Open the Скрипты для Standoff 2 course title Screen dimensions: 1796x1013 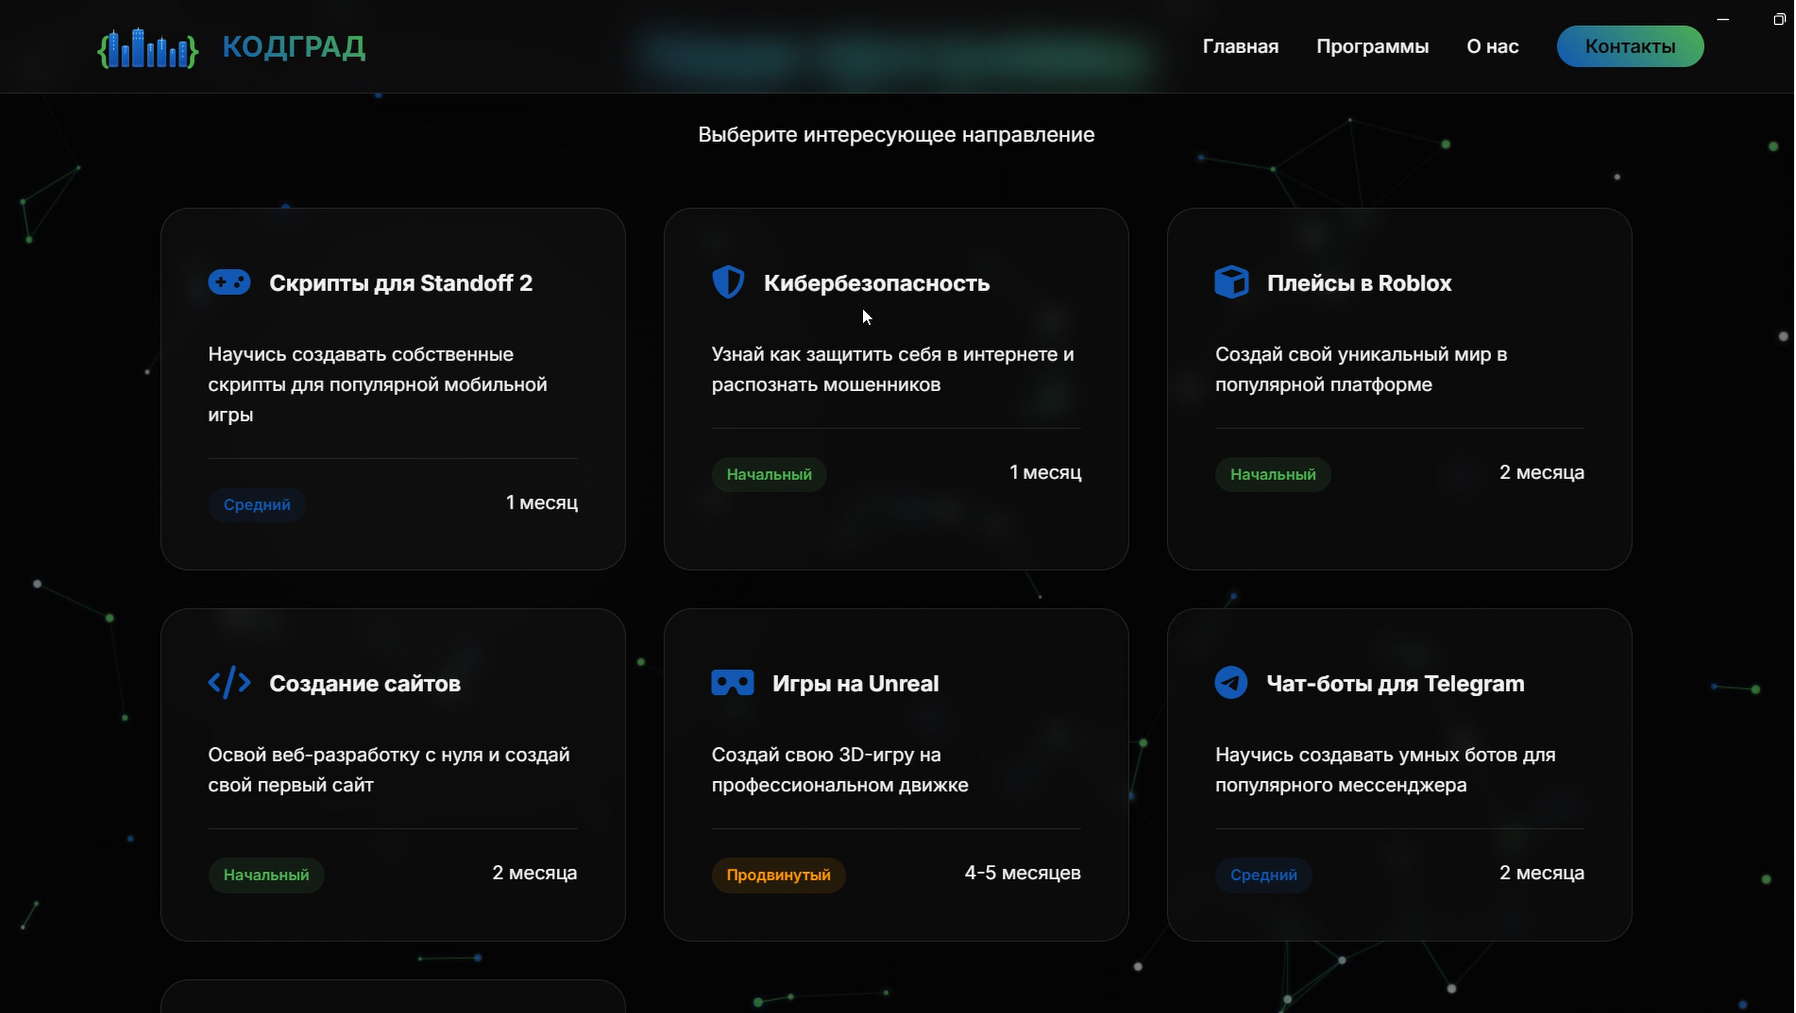[401, 283]
